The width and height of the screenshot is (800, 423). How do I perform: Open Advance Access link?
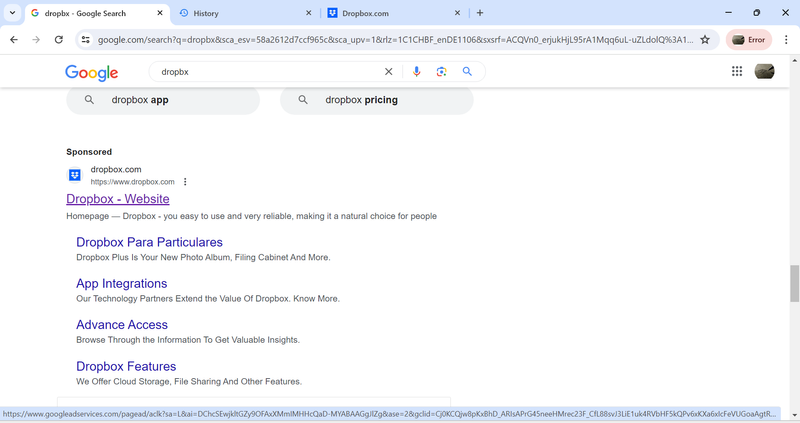tap(122, 325)
